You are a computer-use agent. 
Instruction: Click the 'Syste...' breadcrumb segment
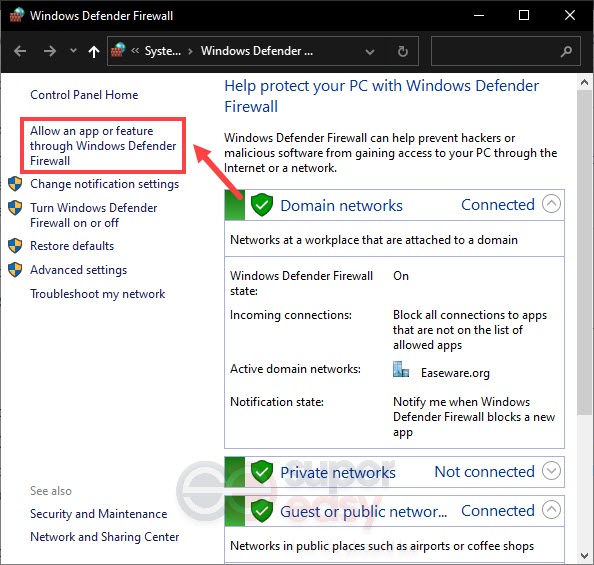[x=163, y=51]
